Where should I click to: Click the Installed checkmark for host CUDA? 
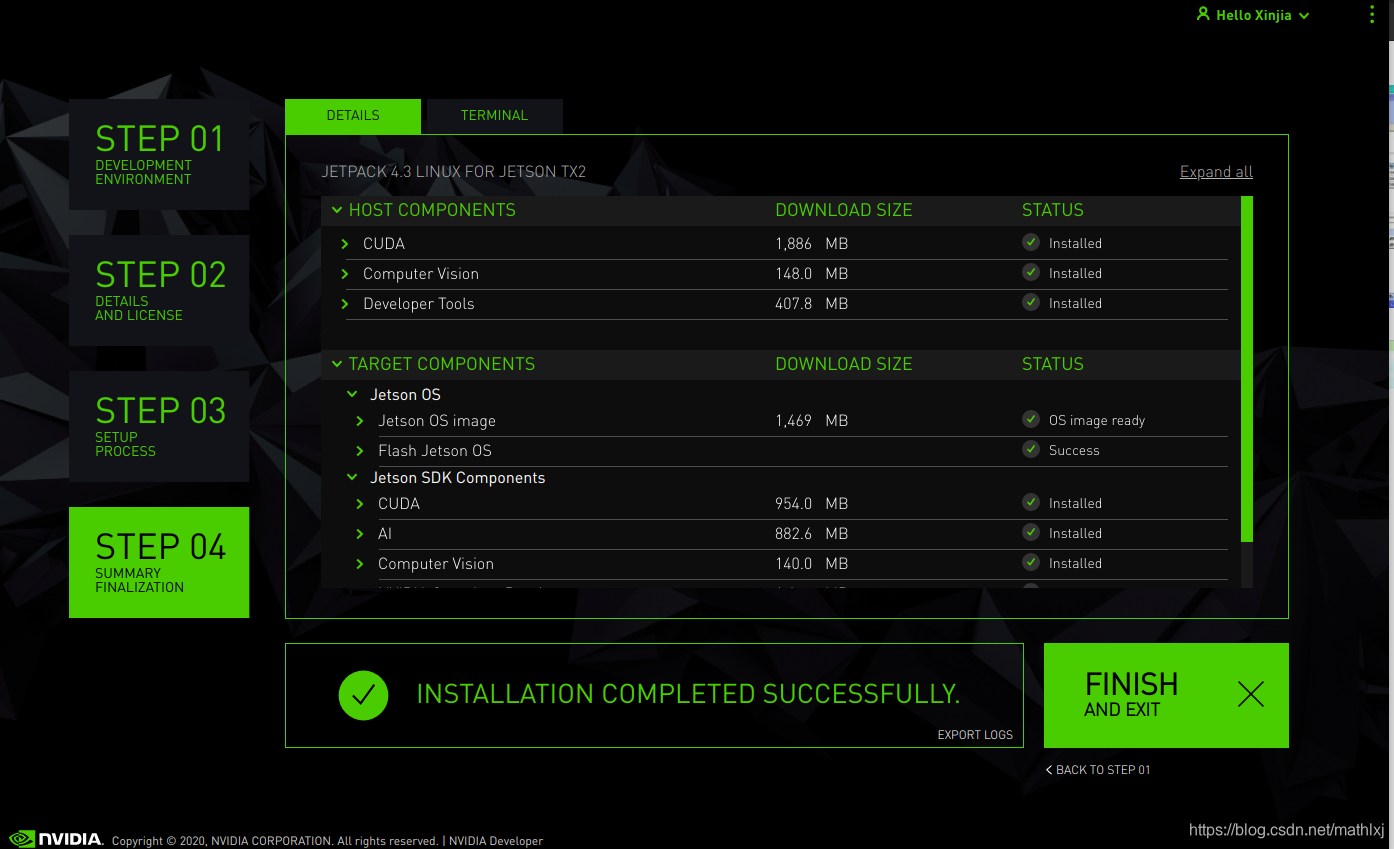(x=1031, y=242)
